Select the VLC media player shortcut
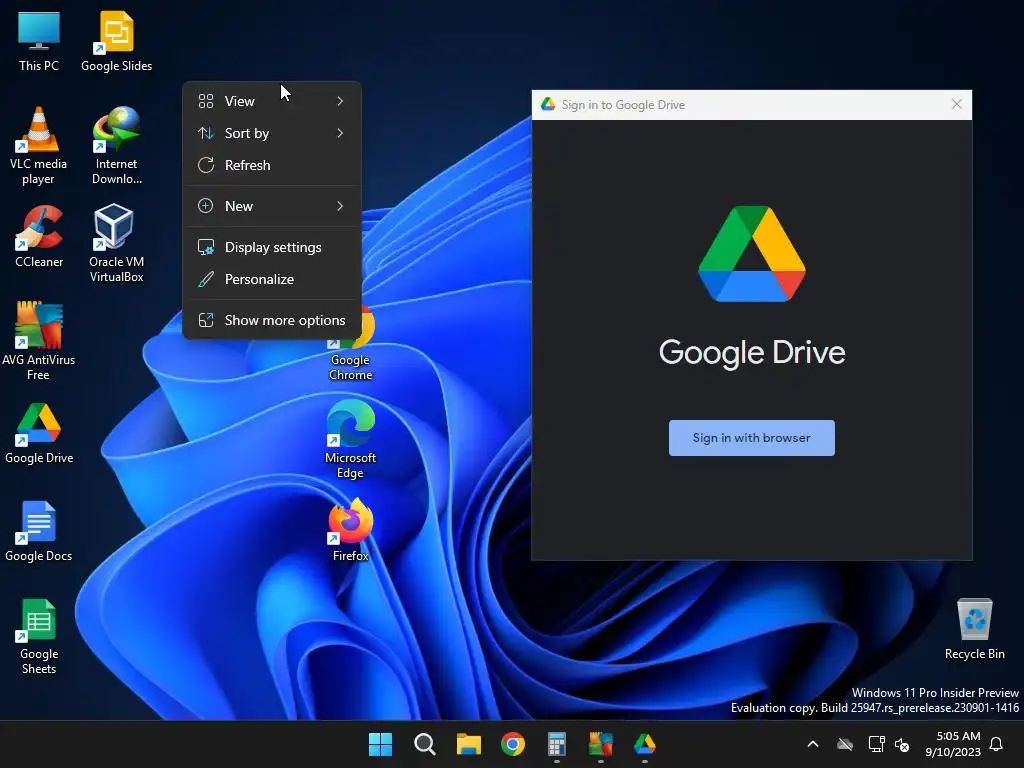 pyautogui.click(x=39, y=146)
